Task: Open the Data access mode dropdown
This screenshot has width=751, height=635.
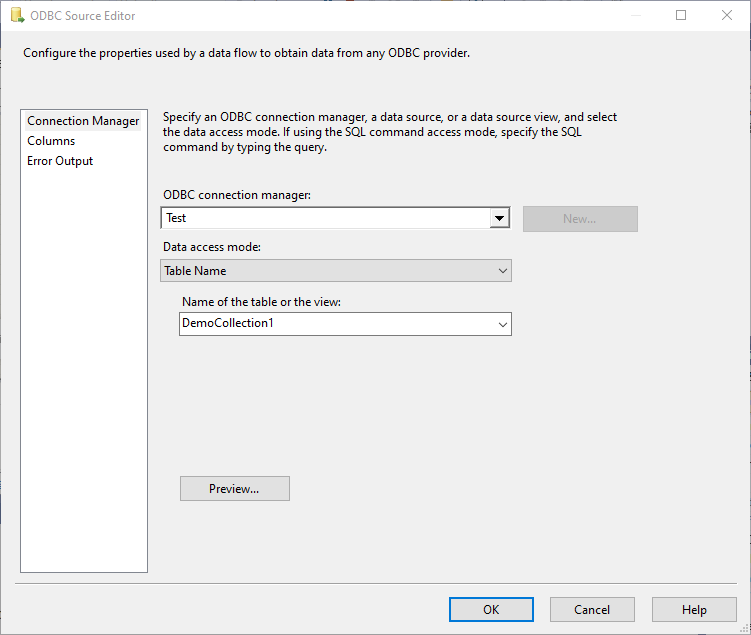Action: (336, 271)
